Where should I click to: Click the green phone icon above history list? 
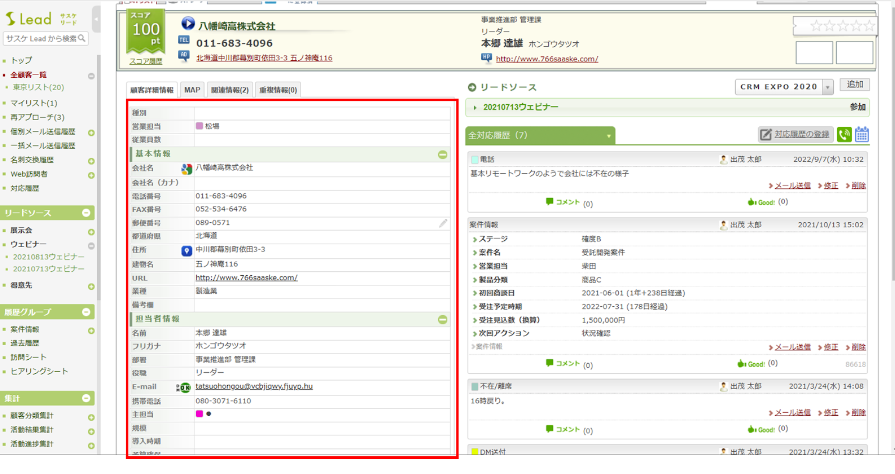tap(845, 135)
